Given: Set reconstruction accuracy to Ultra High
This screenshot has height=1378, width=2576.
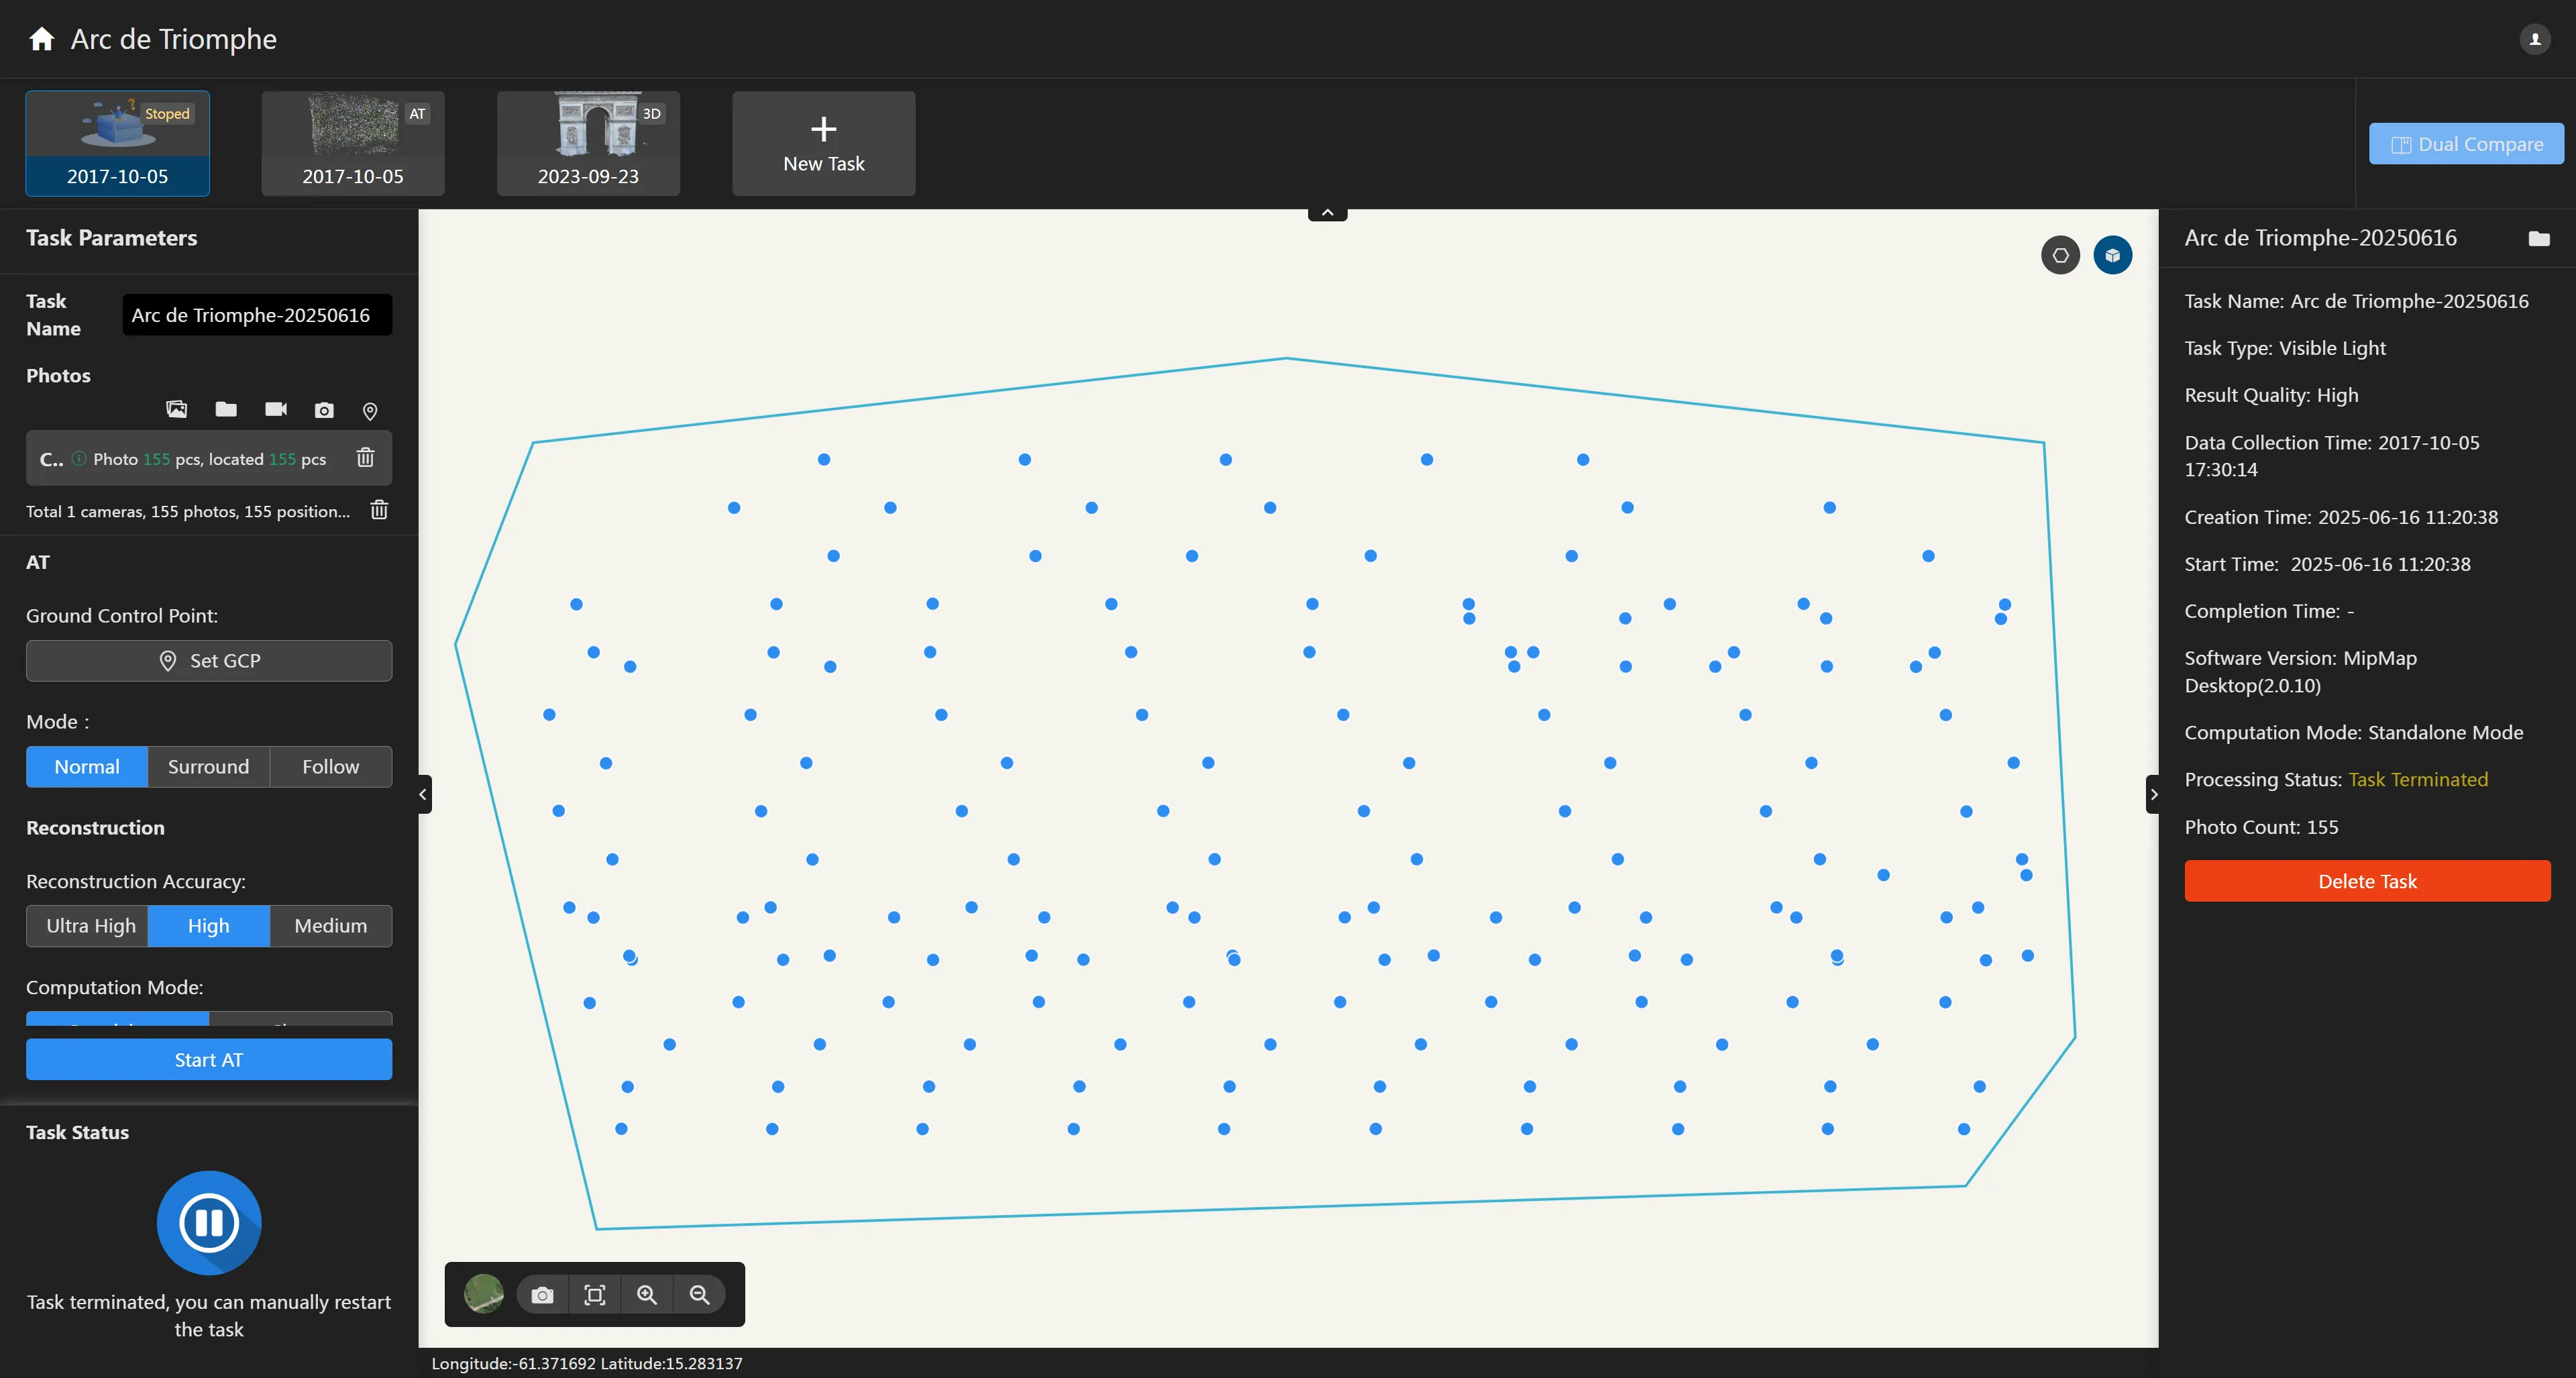Looking at the screenshot, I should pyautogui.click(x=90, y=926).
